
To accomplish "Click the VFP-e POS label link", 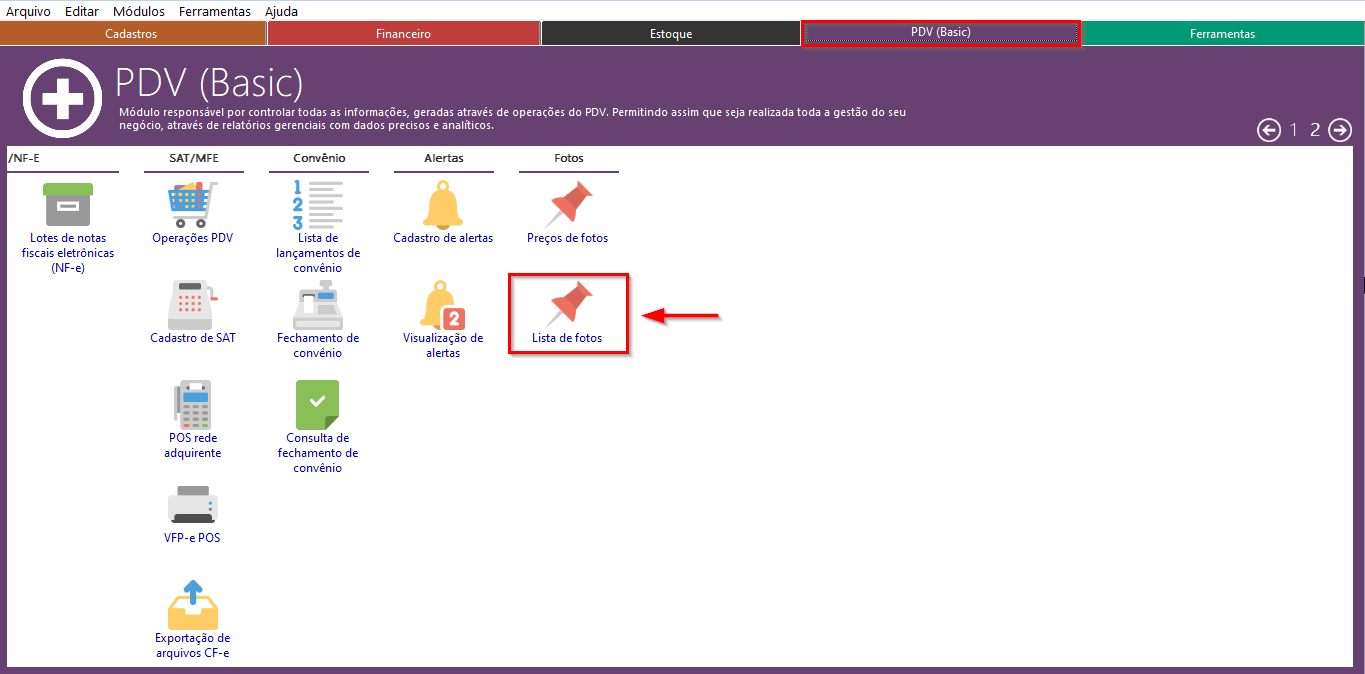I will coord(193,538).
